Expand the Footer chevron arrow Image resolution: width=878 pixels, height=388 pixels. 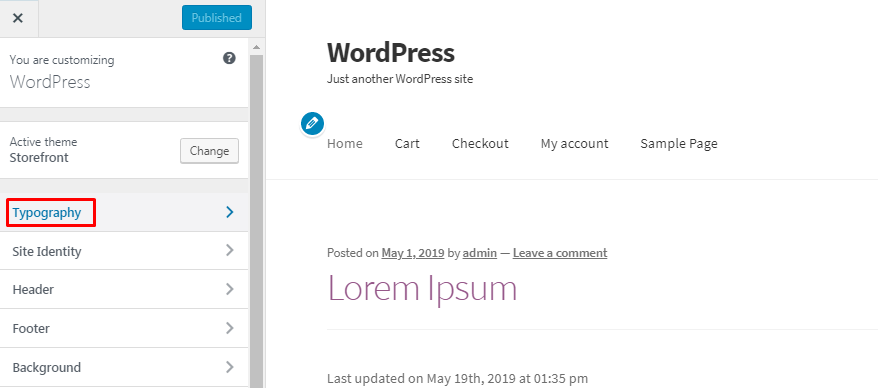point(230,328)
